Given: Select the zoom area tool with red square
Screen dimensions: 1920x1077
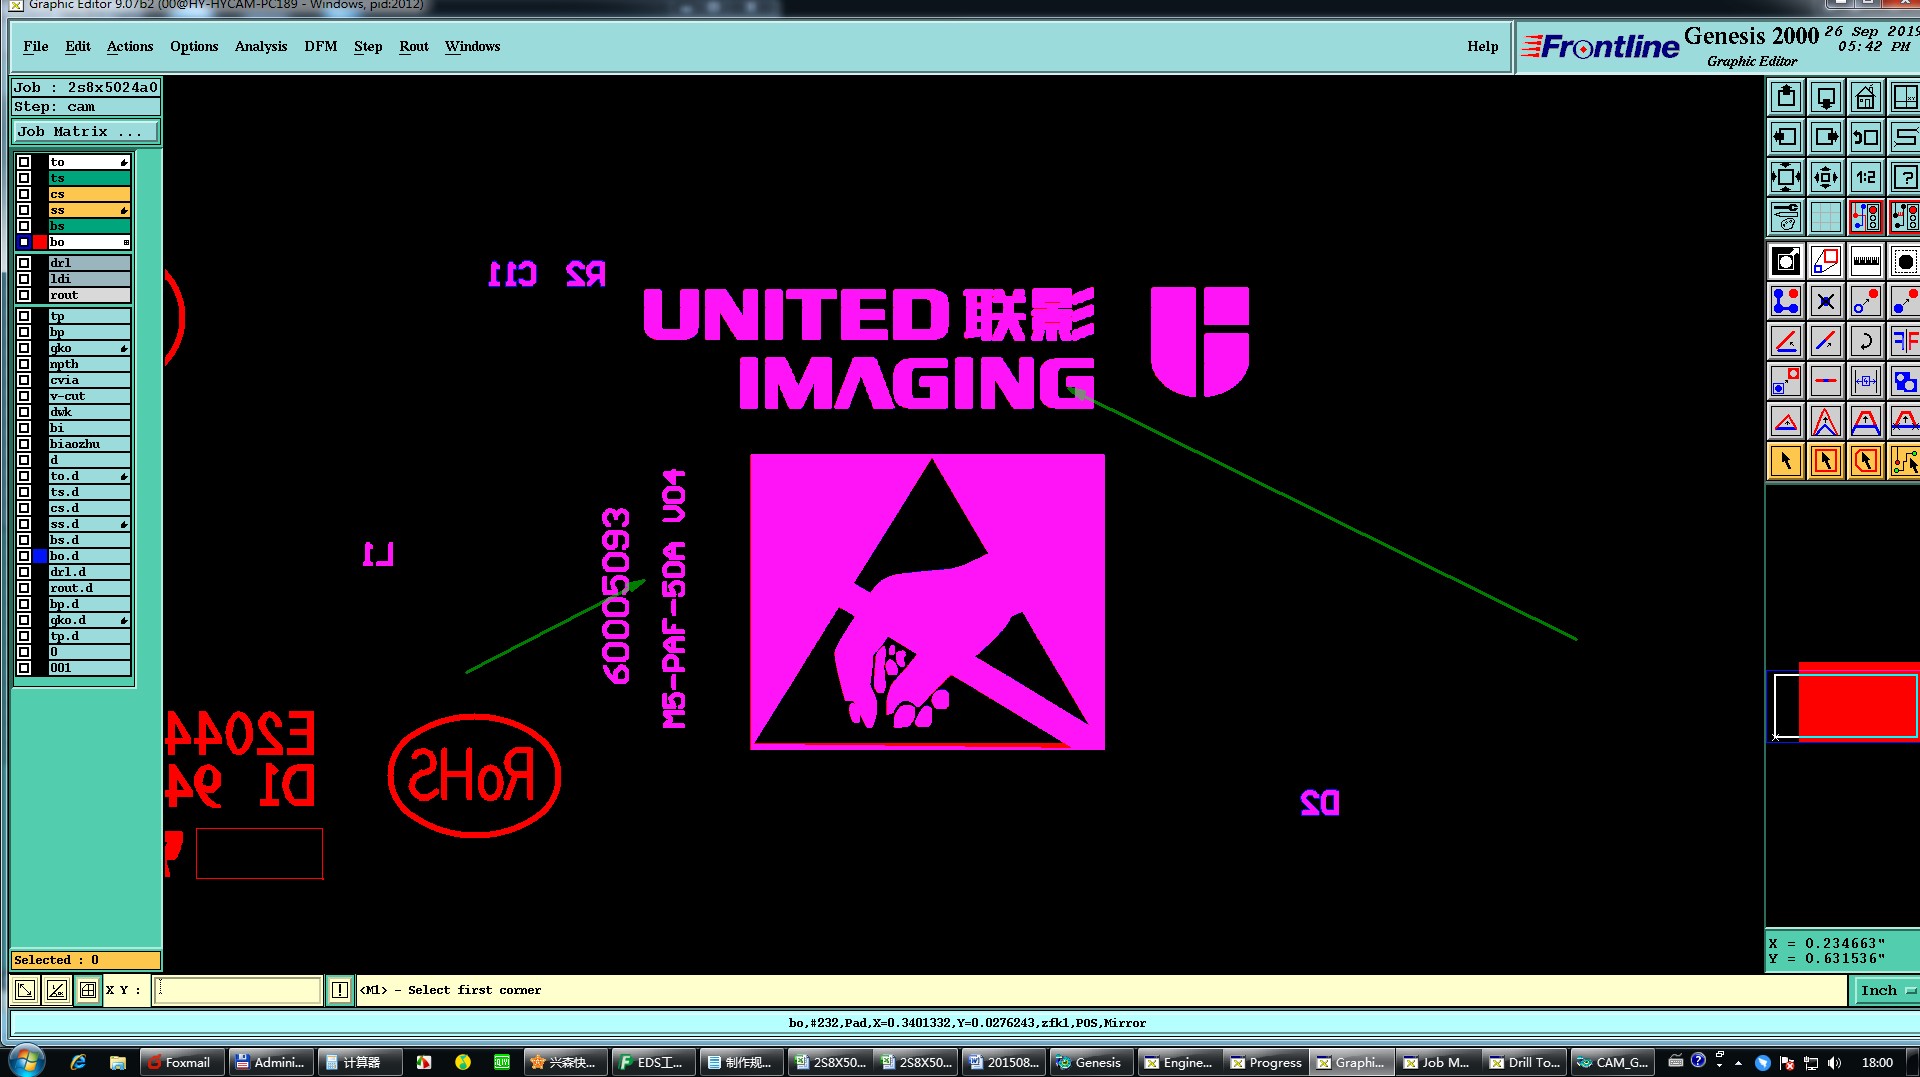Looking at the screenshot, I should pyautogui.click(x=1825, y=262).
